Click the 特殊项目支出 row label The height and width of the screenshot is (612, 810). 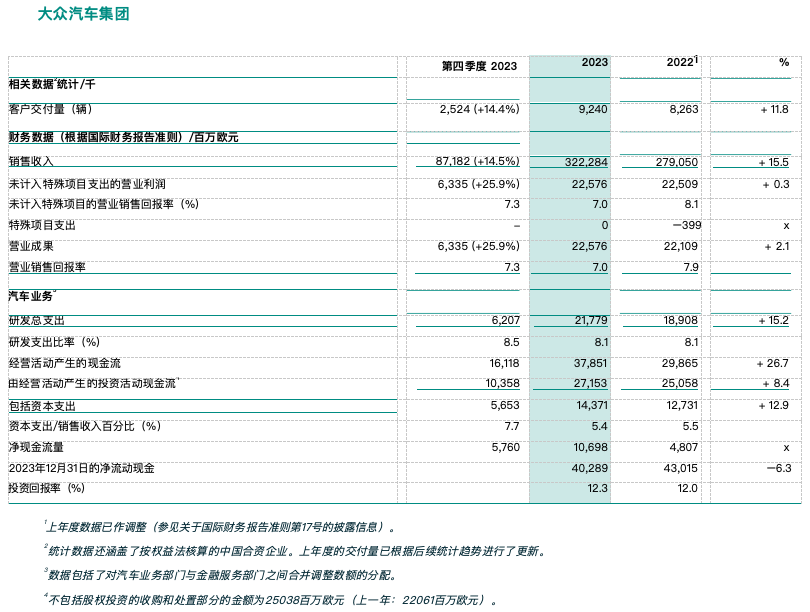point(42,225)
